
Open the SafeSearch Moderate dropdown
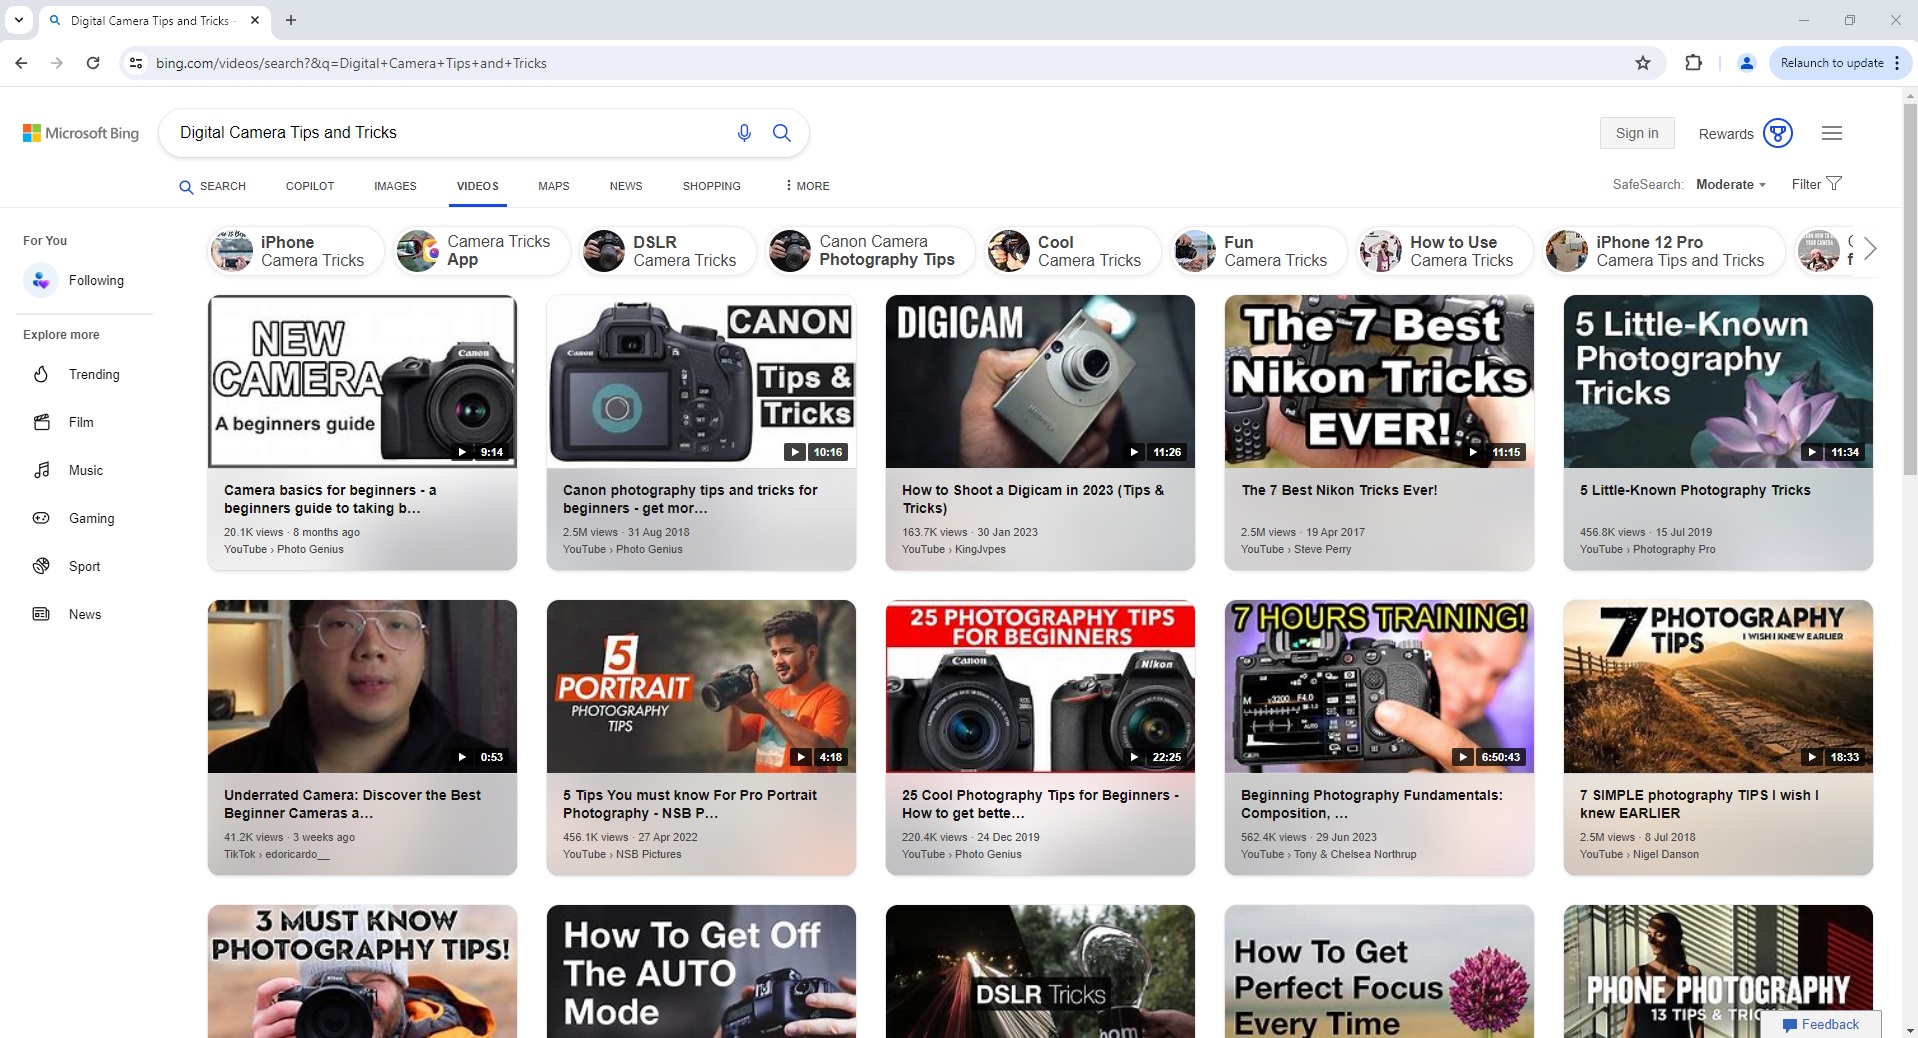click(1731, 184)
